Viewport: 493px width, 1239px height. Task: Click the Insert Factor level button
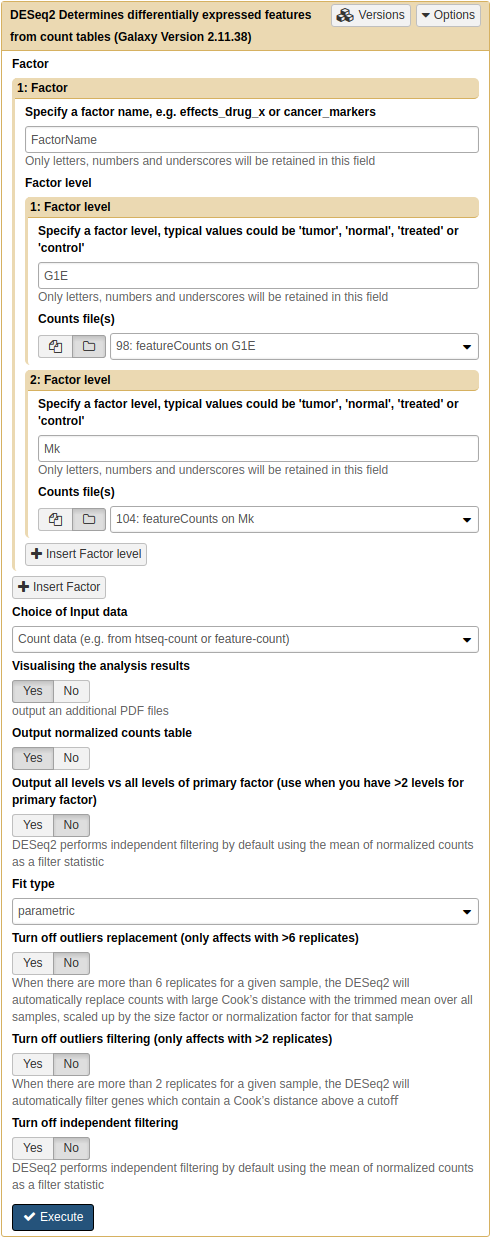[x=86, y=554]
